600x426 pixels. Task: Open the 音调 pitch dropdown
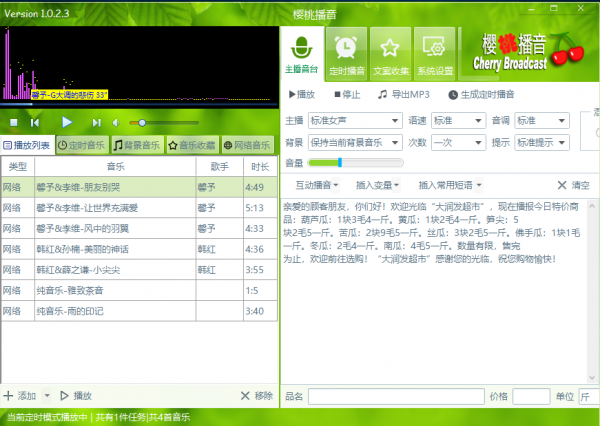pyautogui.click(x=542, y=121)
